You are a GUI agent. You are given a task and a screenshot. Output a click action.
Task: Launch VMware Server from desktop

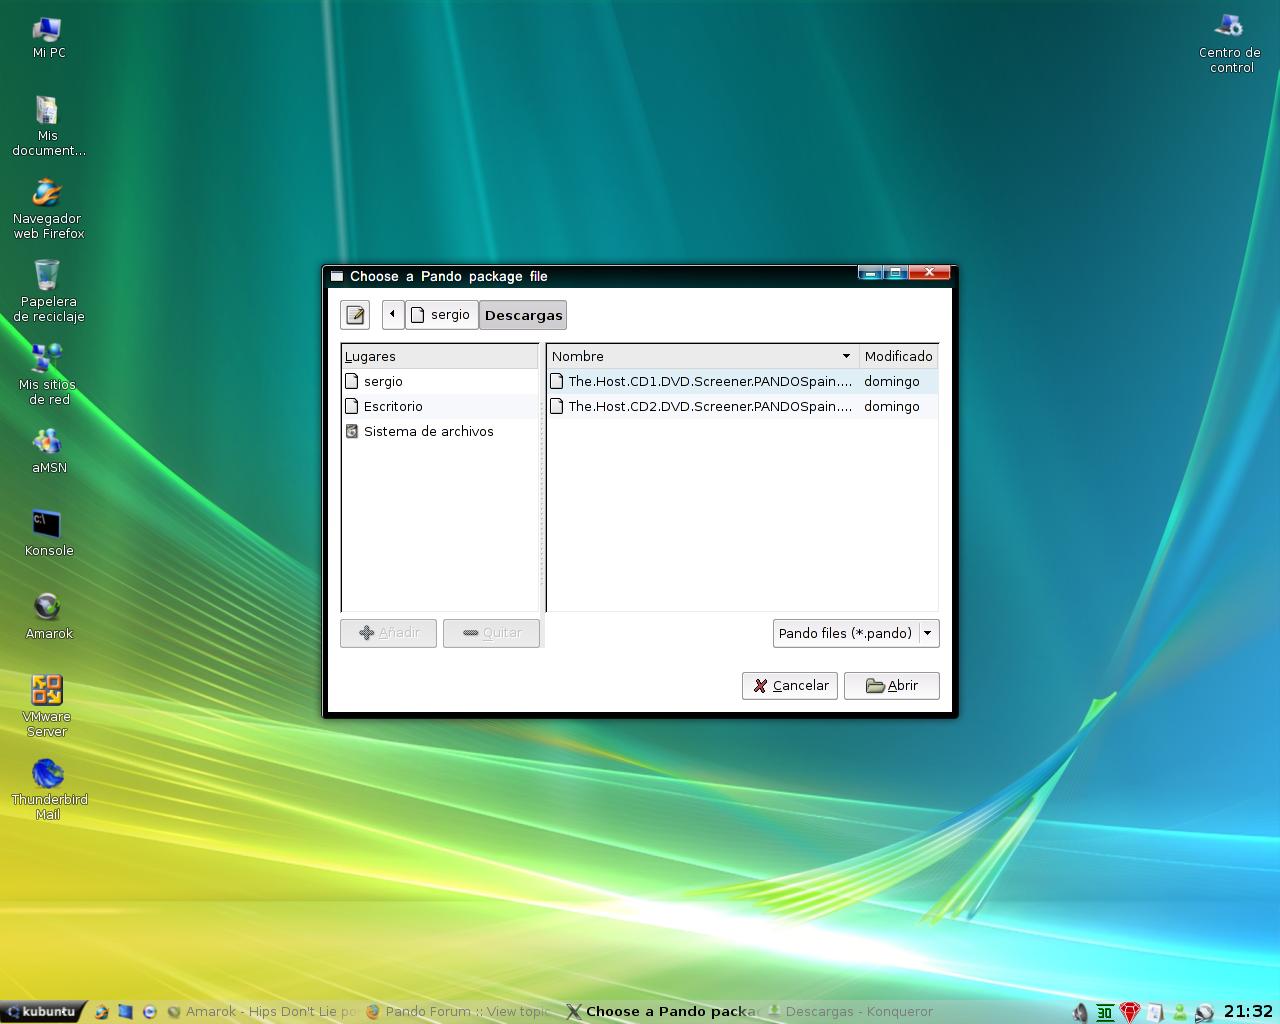[48, 706]
